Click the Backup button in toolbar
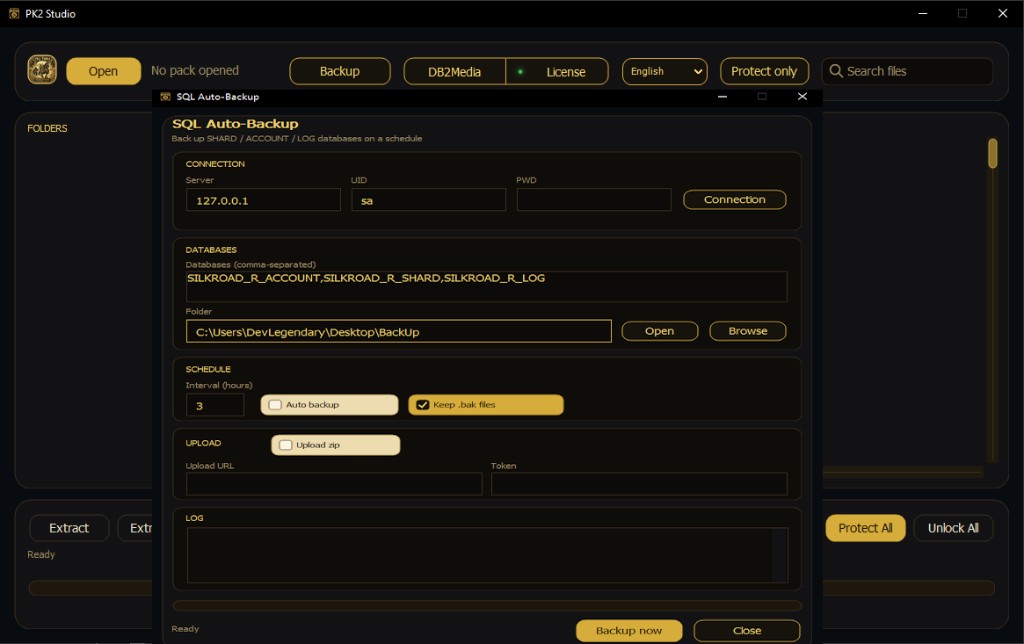1024x644 pixels. [x=340, y=71]
